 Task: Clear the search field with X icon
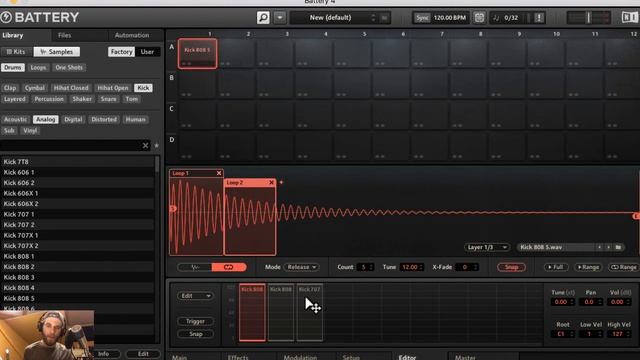pos(145,145)
